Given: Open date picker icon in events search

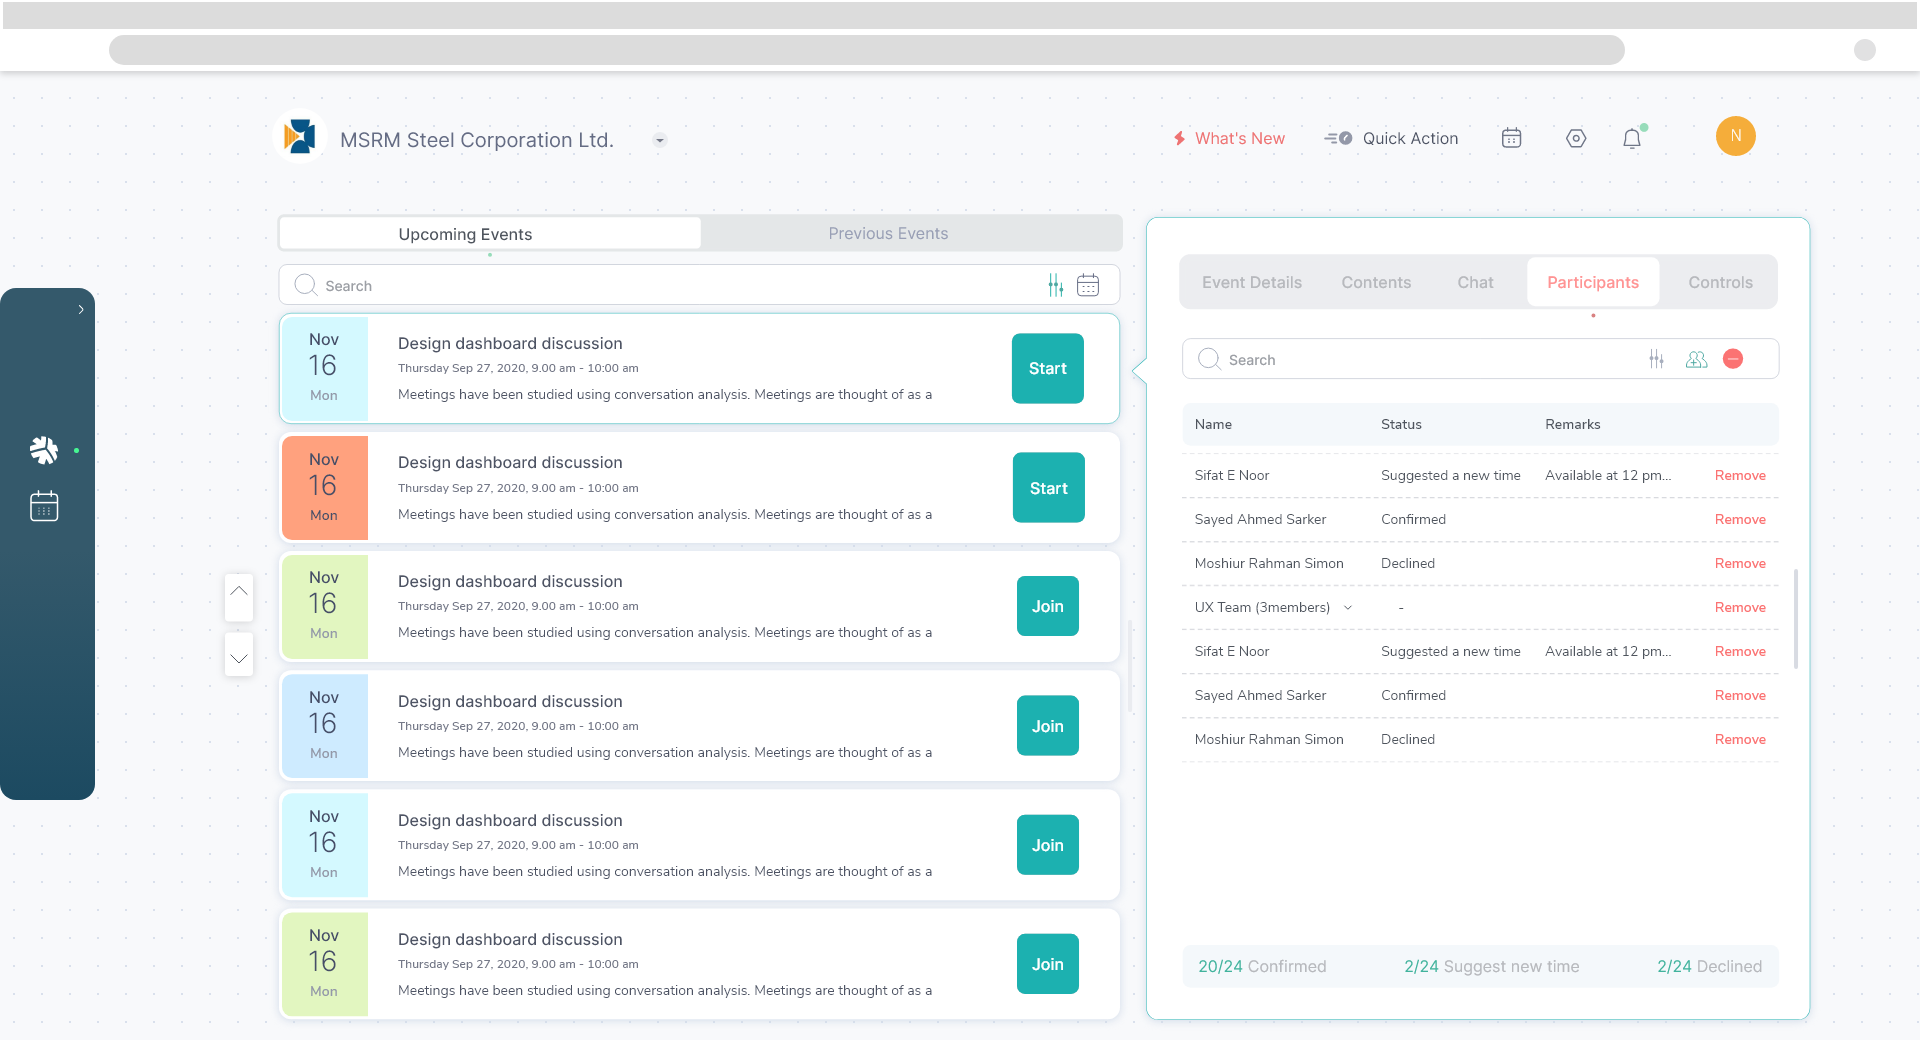Looking at the screenshot, I should tap(1088, 285).
